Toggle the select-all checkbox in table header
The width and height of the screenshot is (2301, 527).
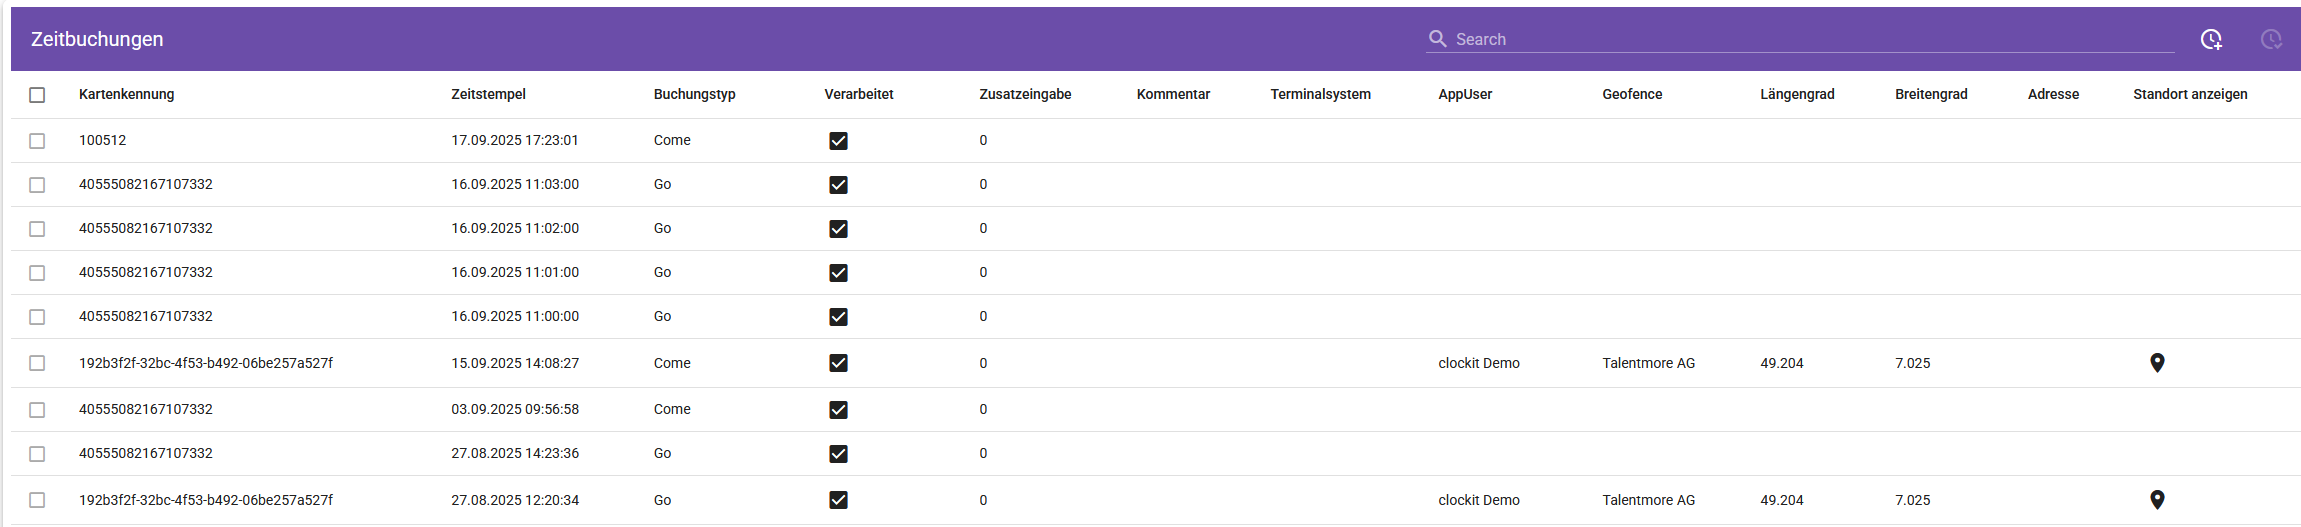click(x=37, y=95)
